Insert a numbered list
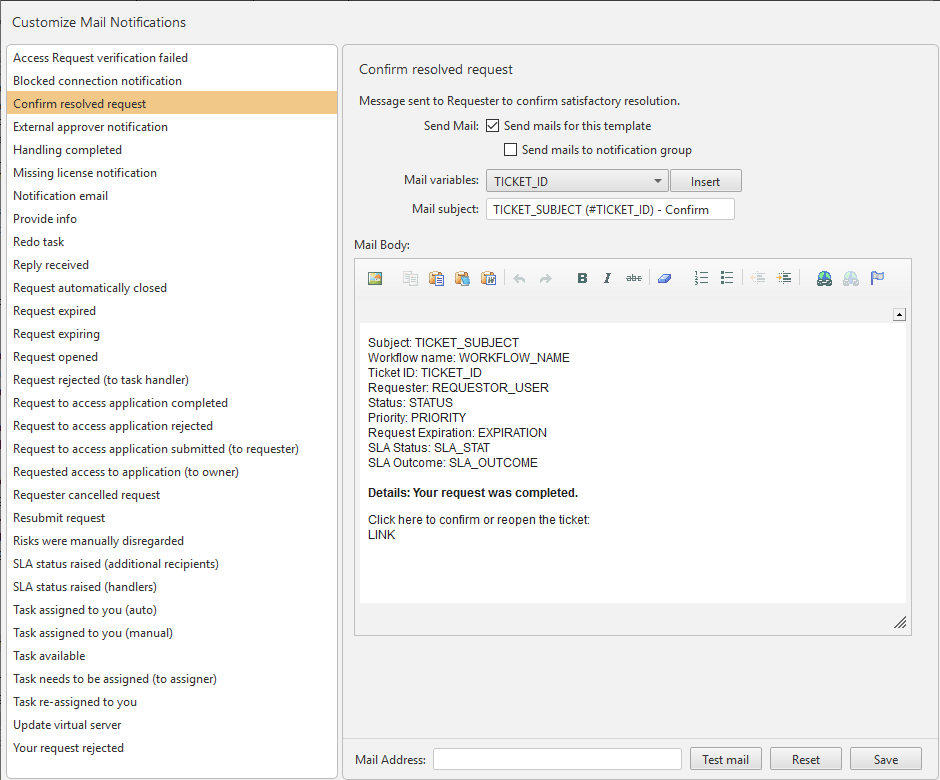Screen dimensions: 940x780 701,278
